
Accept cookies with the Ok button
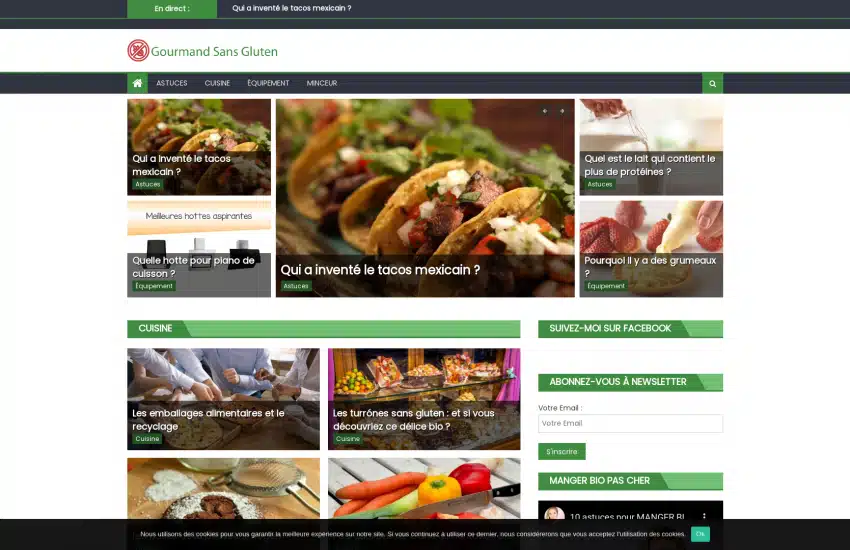pyautogui.click(x=700, y=534)
